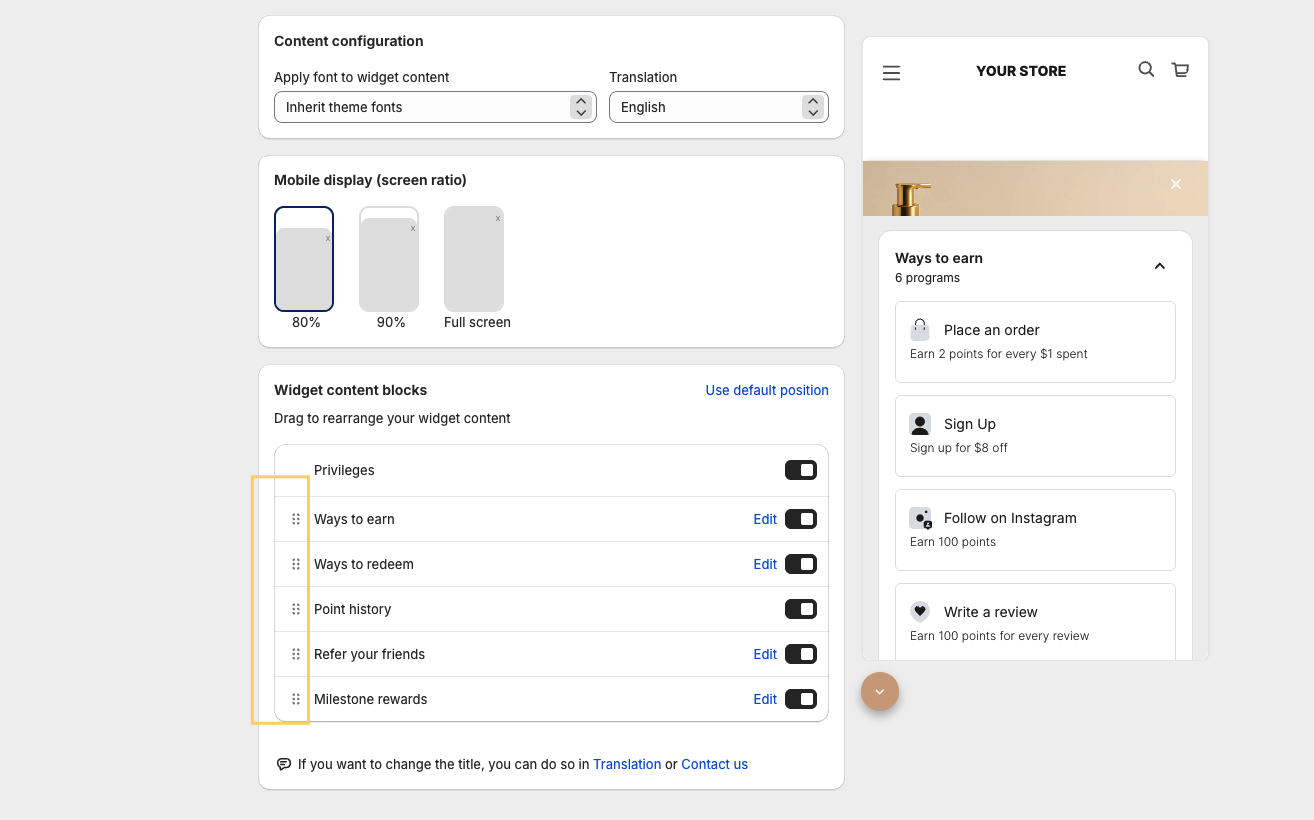Open the Place an order earning card

(1034, 341)
